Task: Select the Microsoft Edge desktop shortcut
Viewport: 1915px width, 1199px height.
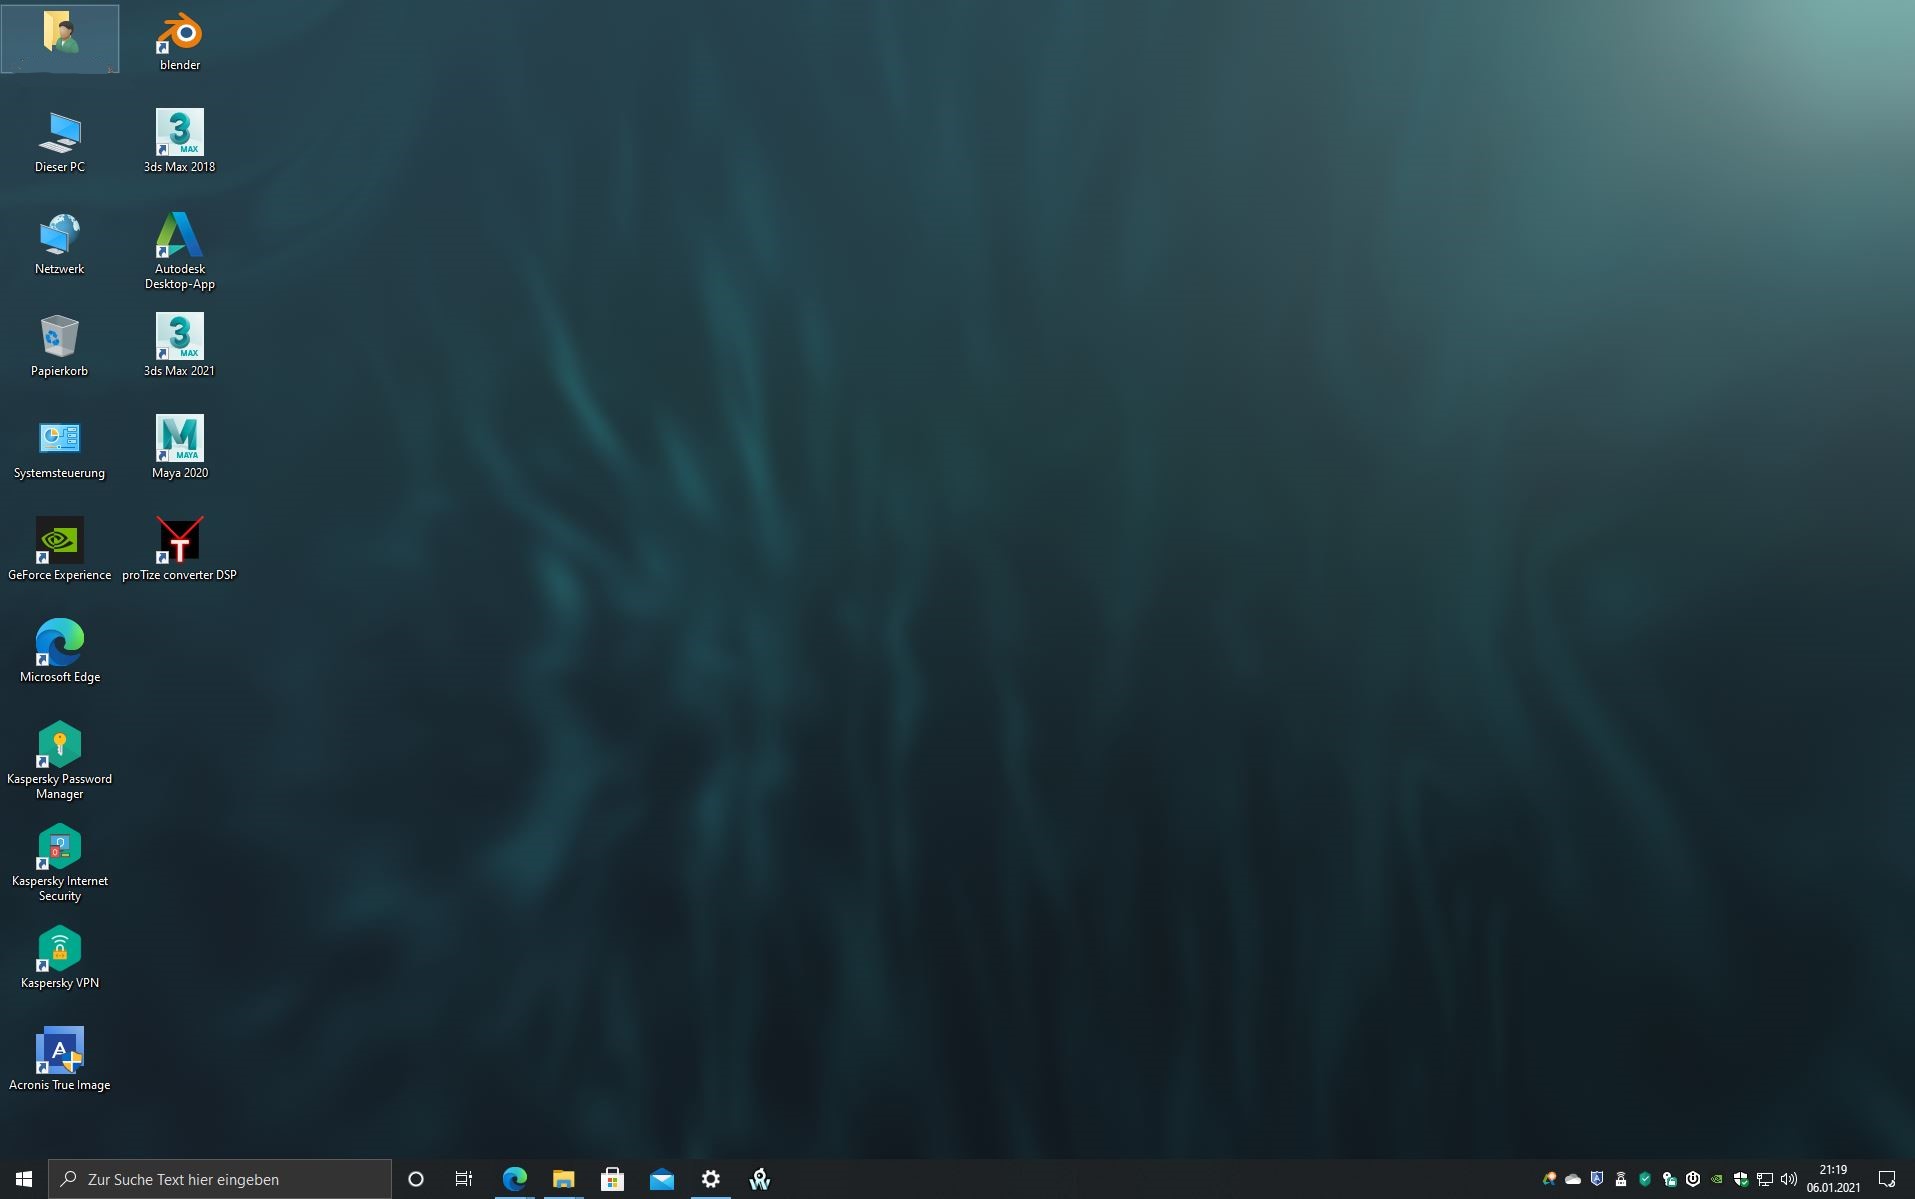Action: 60,652
